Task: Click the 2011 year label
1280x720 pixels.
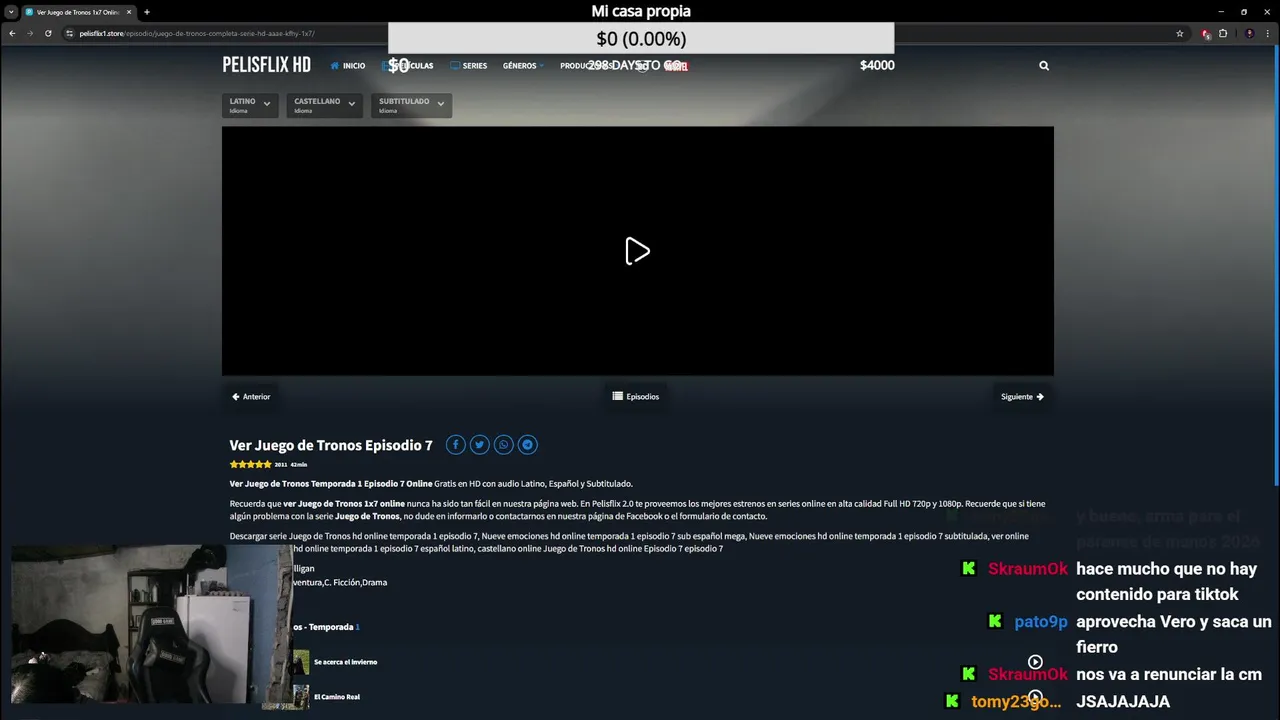Action: [281, 465]
